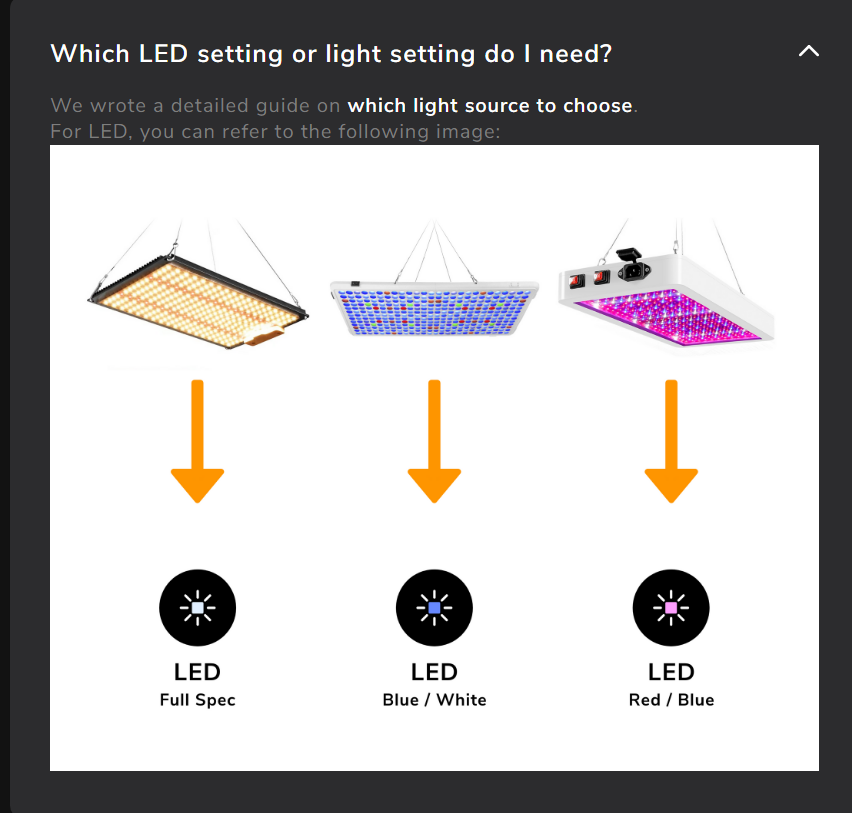Click the LED Red / Blue icon
Screen dimensions: 852x813
click(671, 608)
